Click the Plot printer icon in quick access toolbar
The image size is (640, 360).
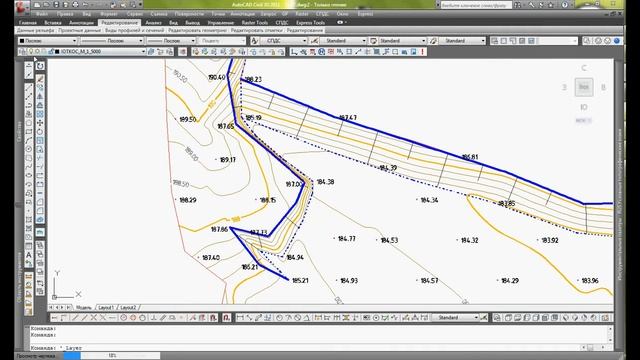tap(75, 5)
